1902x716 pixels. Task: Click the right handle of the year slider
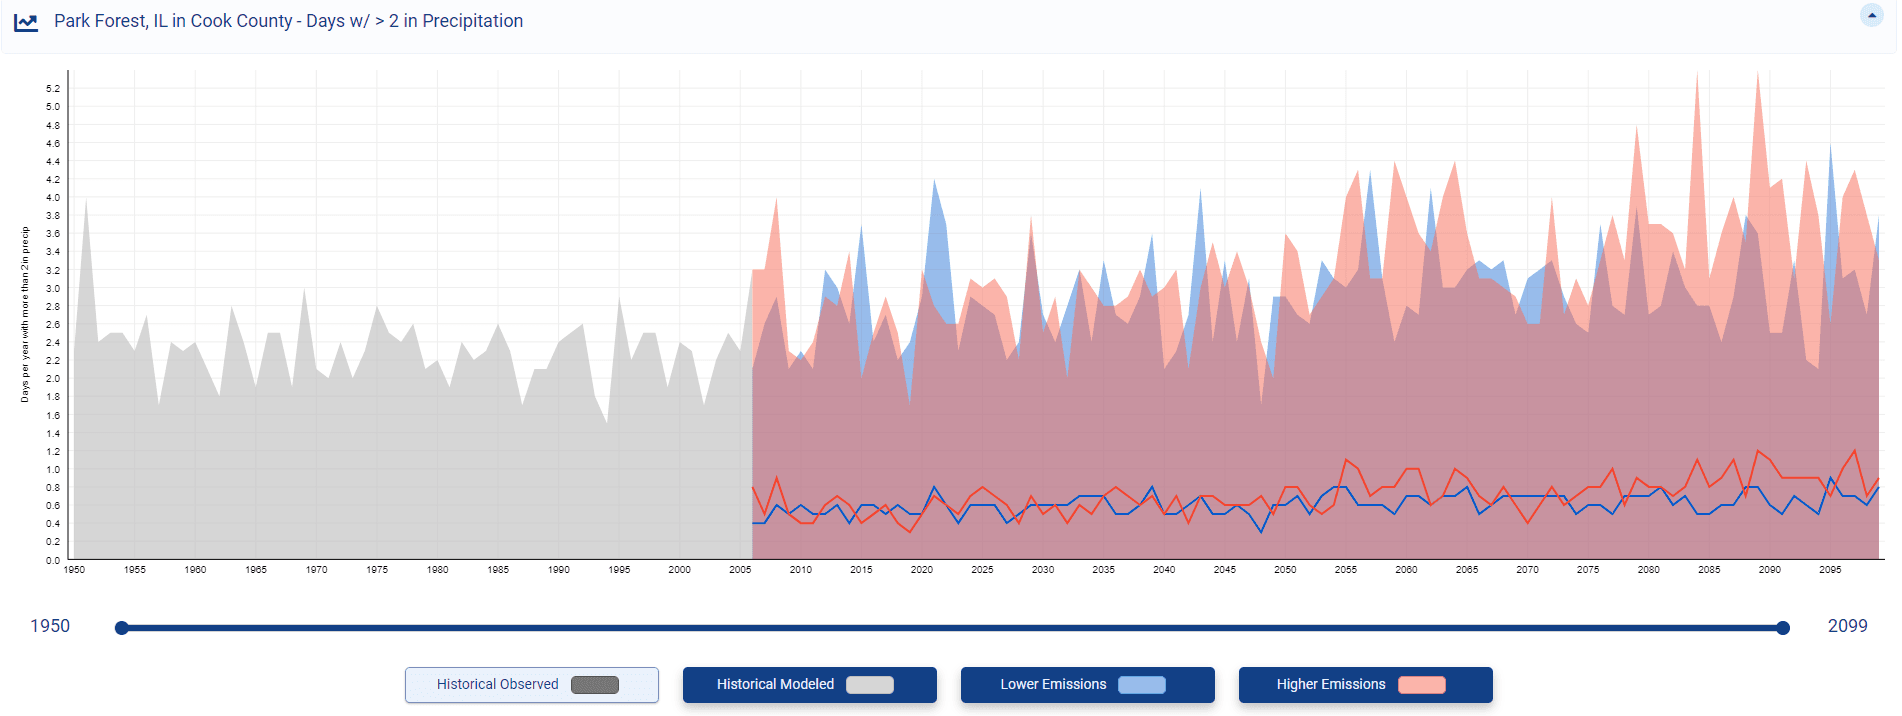click(1782, 628)
